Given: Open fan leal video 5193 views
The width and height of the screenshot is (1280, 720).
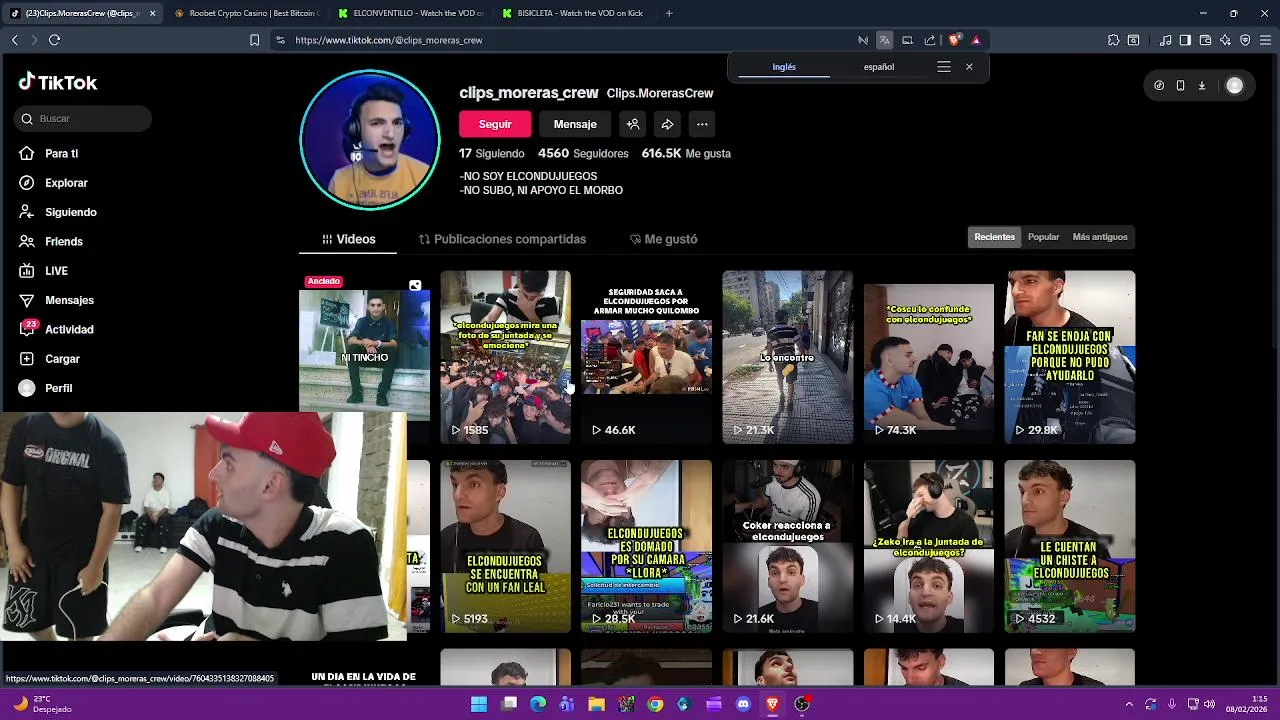Looking at the screenshot, I should coord(505,546).
